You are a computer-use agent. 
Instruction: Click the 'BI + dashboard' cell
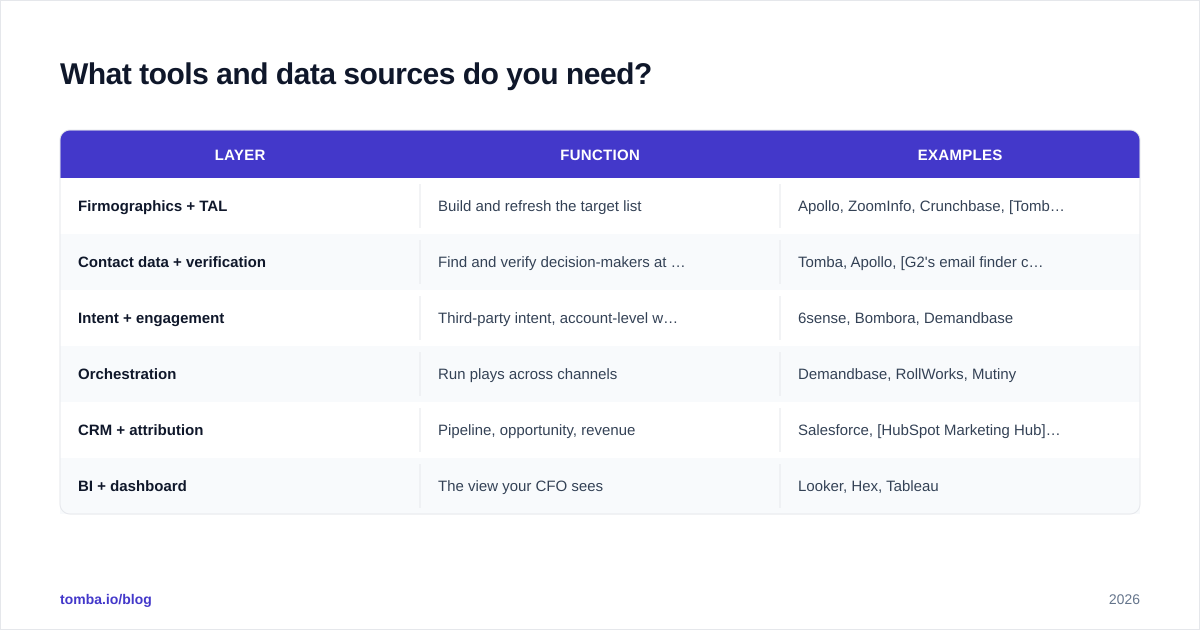click(x=240, y=486)
